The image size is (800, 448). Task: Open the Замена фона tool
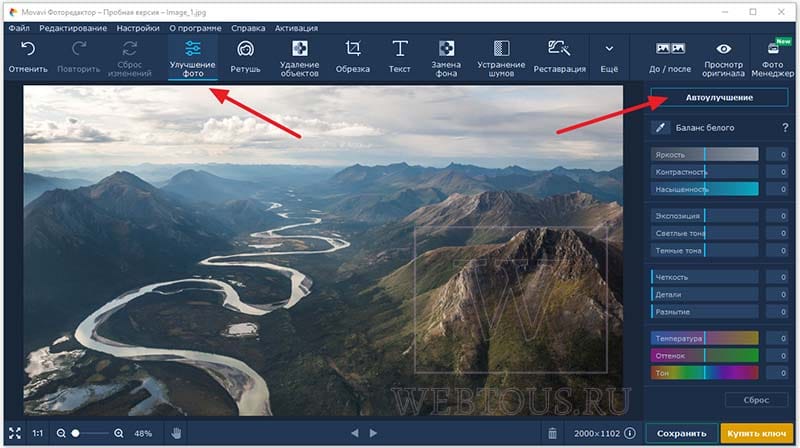(x=446, y=57)
